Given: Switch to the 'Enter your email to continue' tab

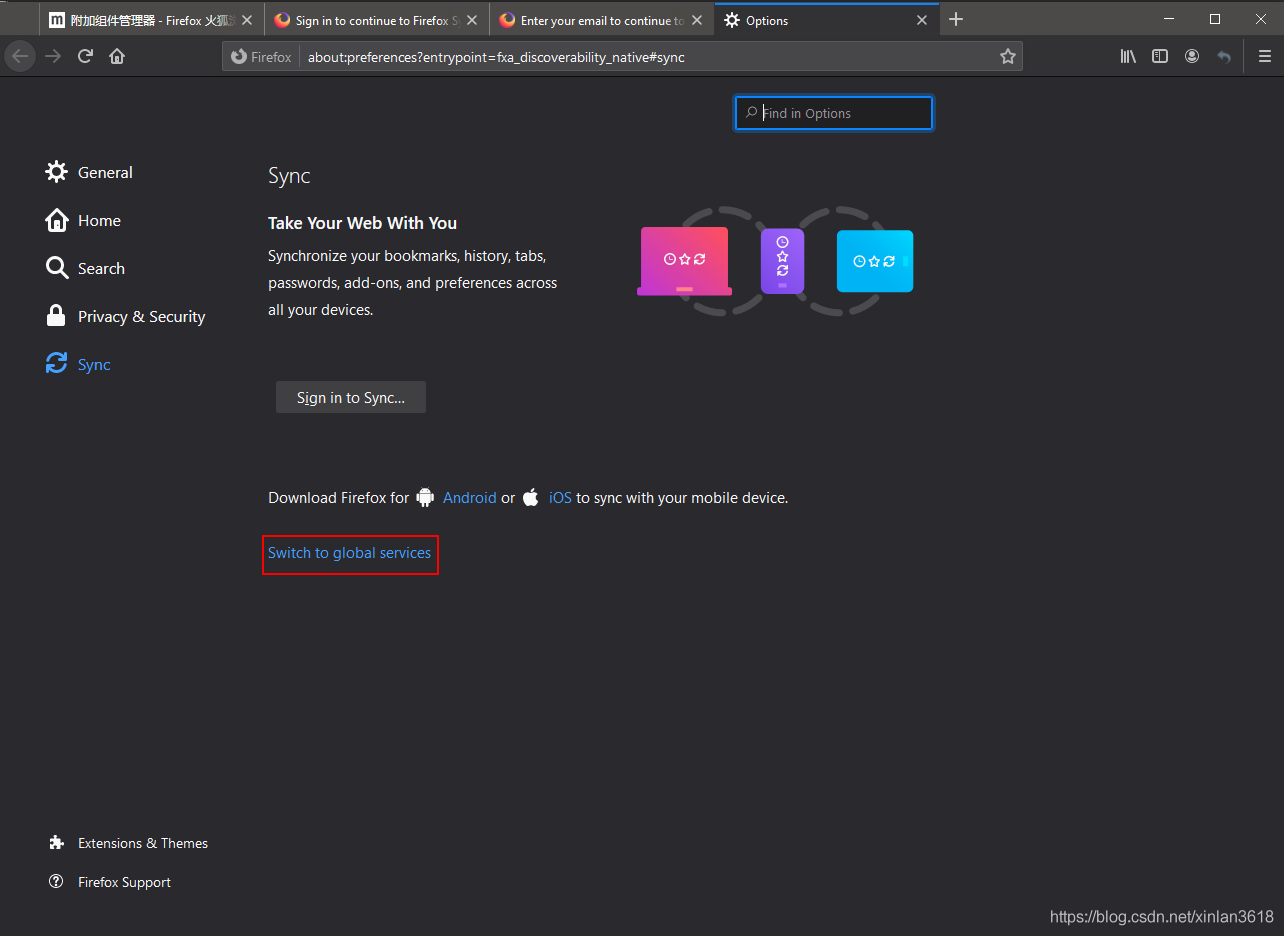Looking at the screenshot, I should coord(602,20).
